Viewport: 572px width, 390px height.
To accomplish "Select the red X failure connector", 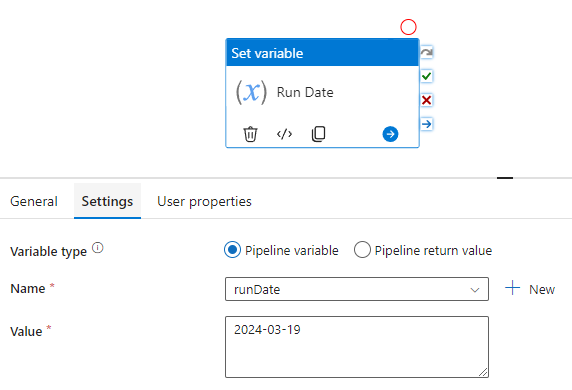I will point(426,100).
